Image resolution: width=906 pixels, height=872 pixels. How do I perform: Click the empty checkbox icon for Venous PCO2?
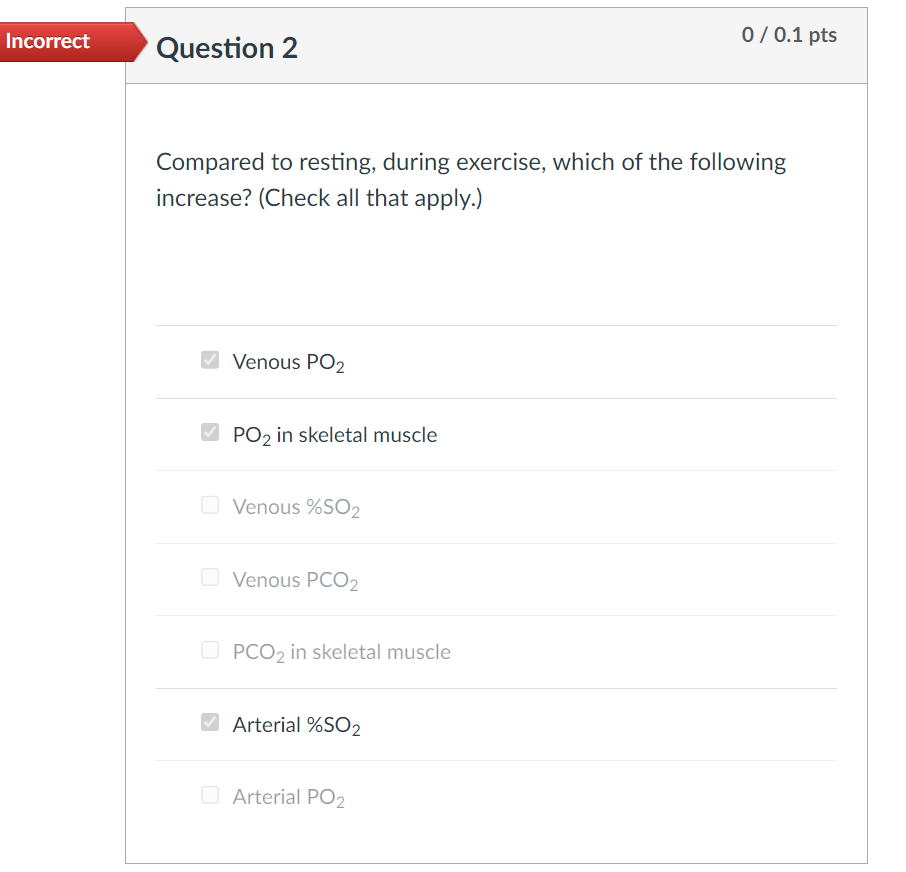[x=210, y=577]
